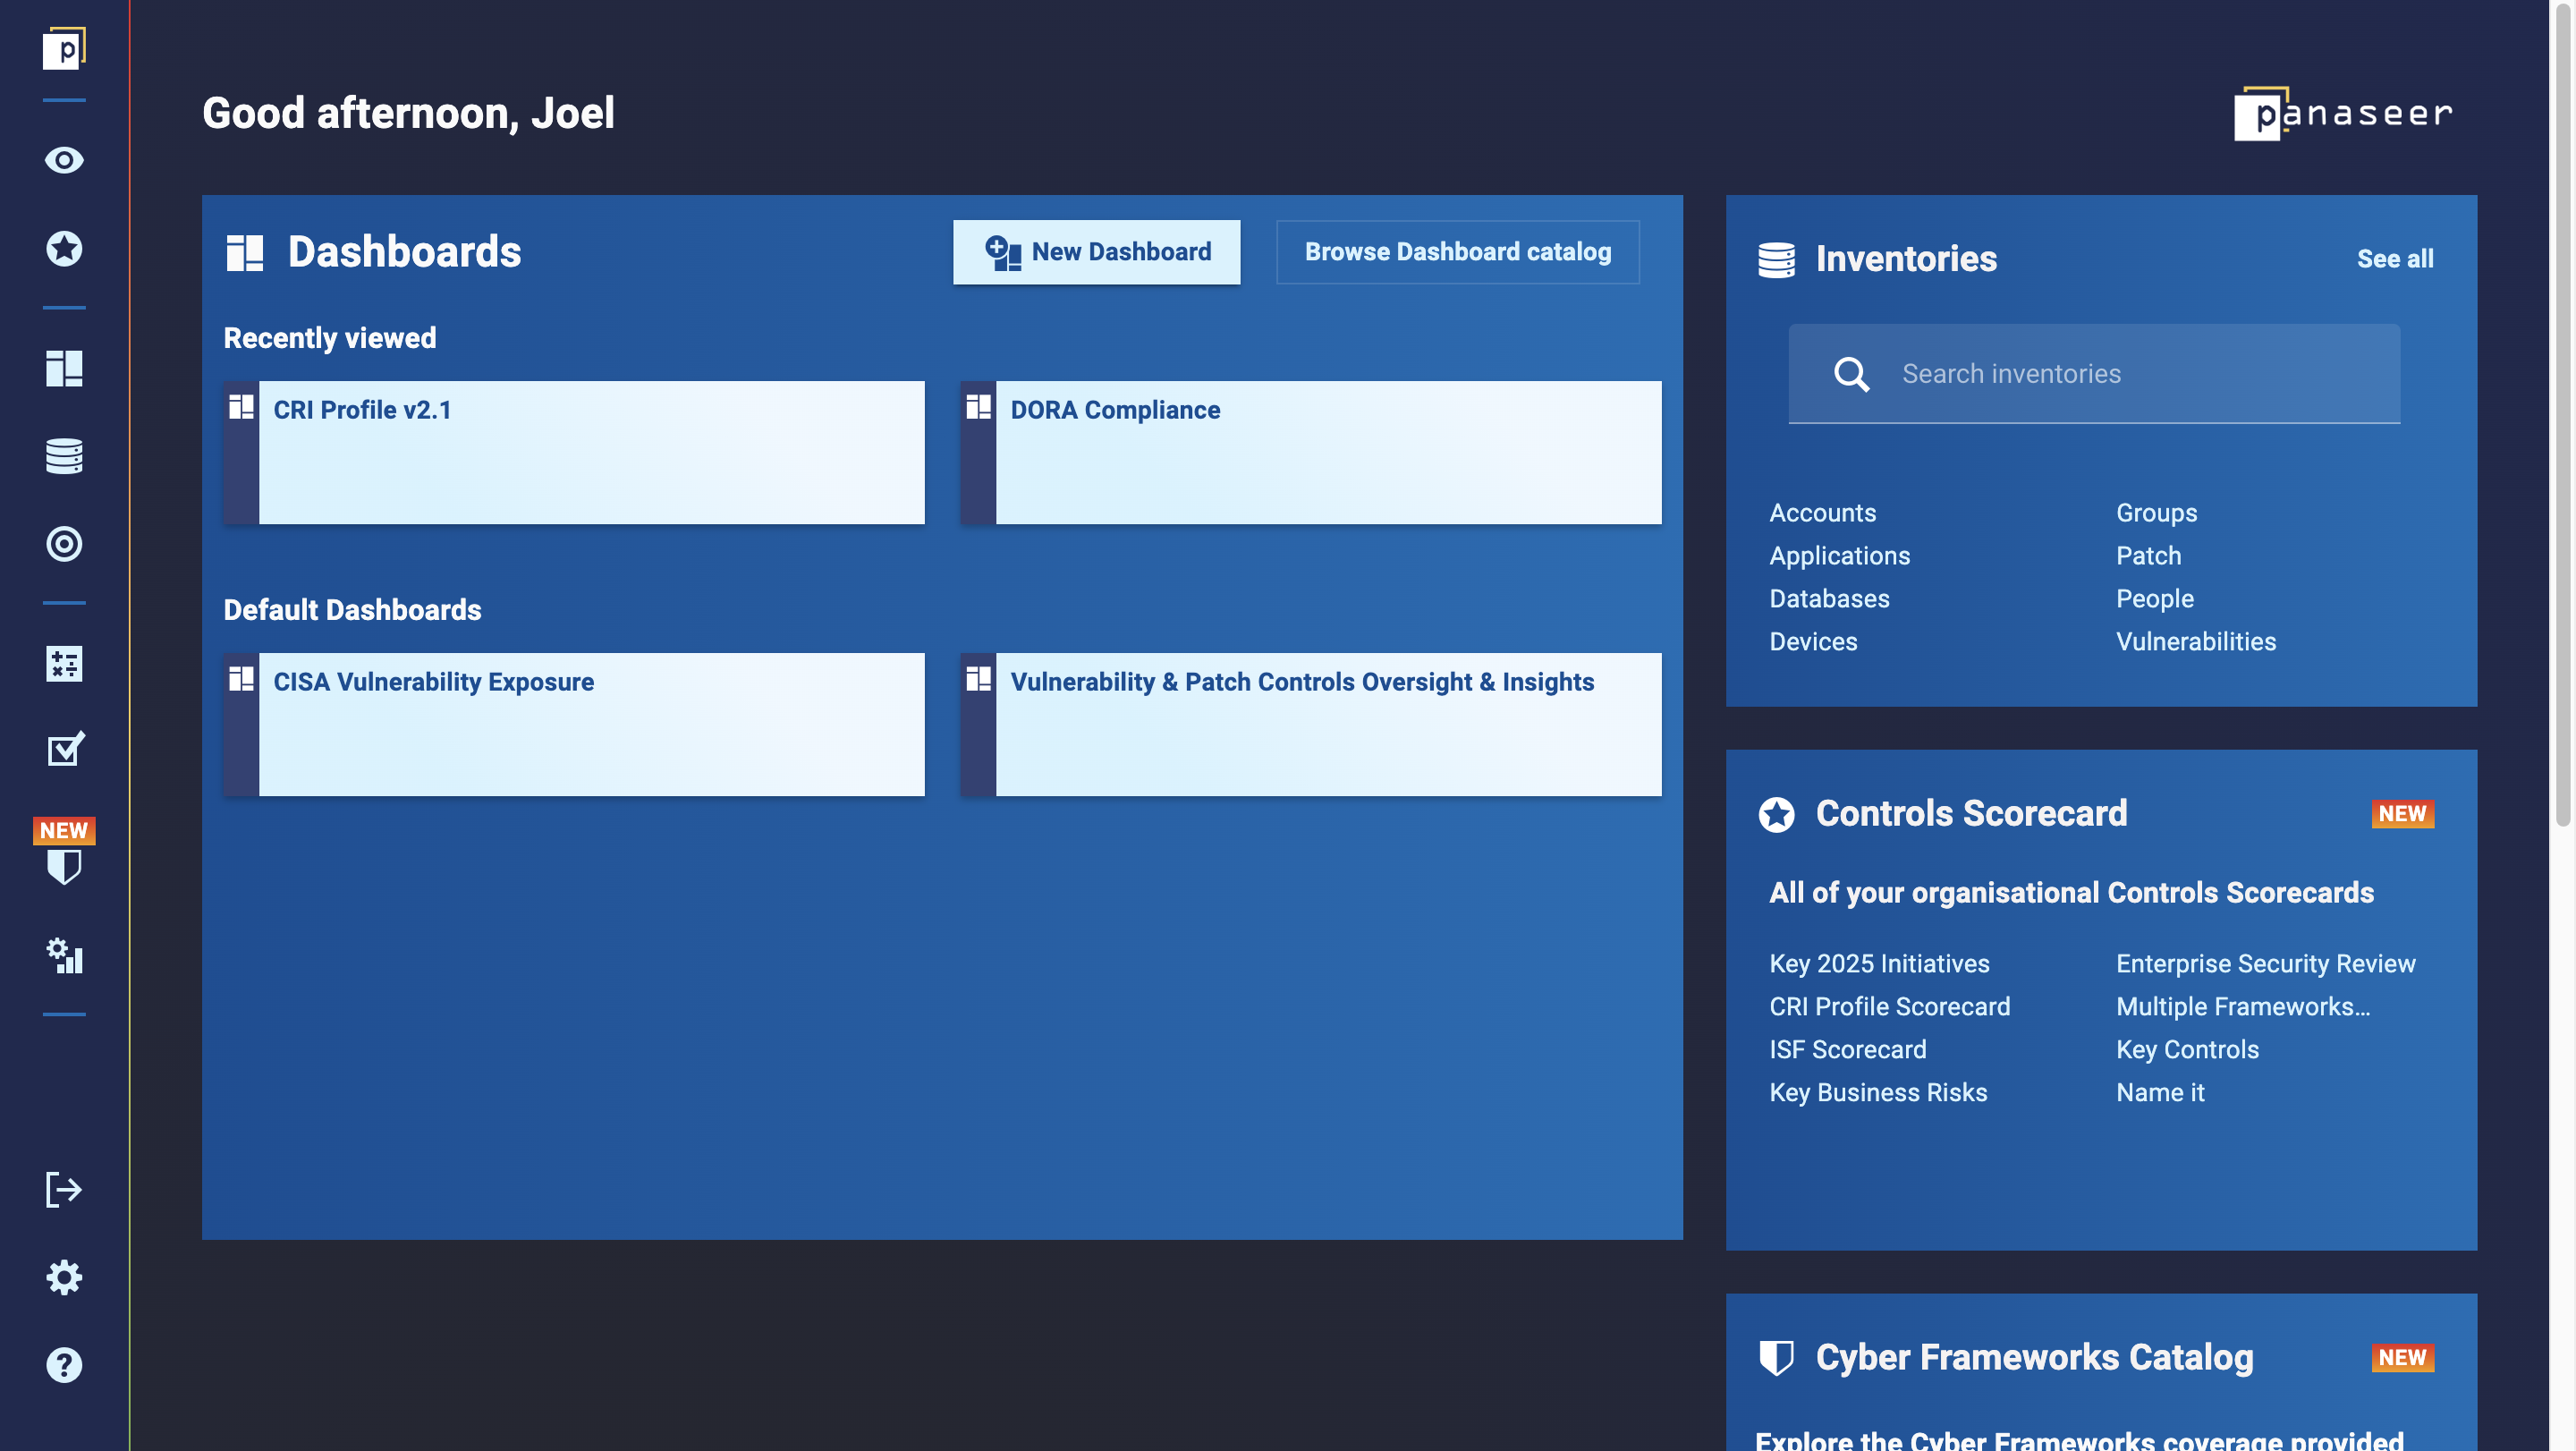Open the Vulnerabilities inventory link

(2195, 642)
